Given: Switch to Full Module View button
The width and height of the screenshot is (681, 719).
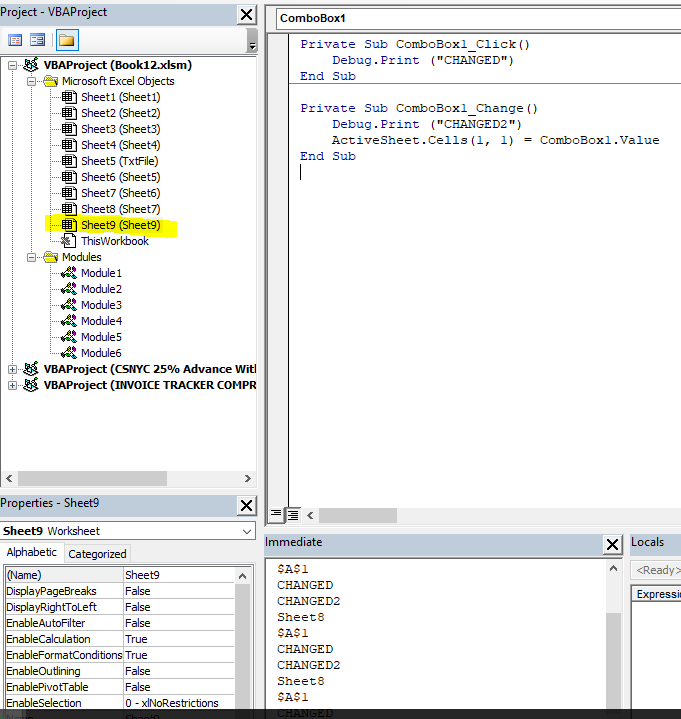Looking at the screenshot, I should tap(293, 514).
